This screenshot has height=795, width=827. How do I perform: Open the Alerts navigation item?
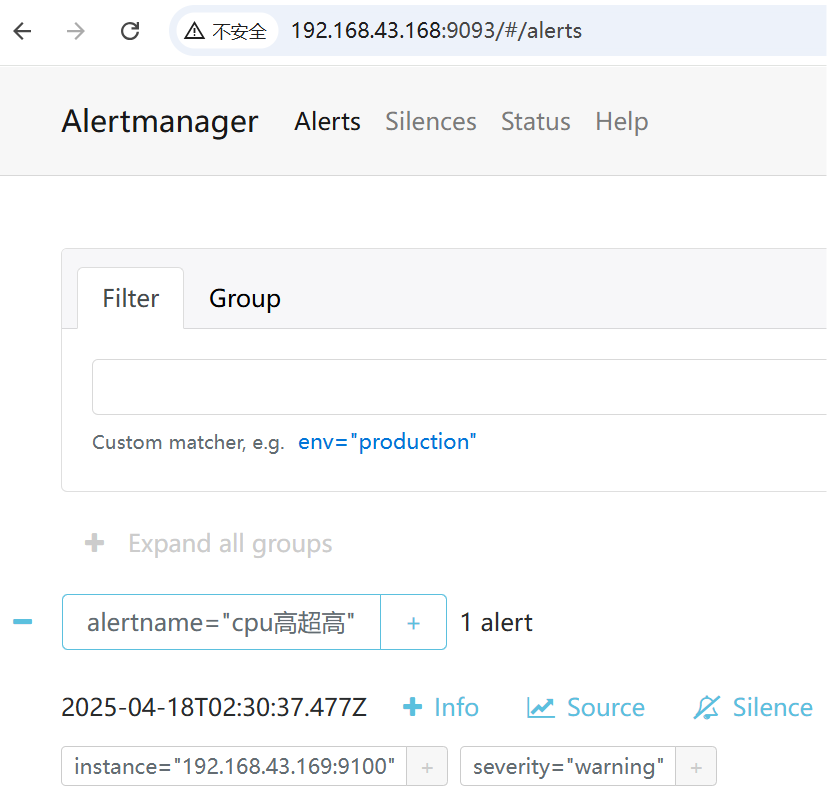point(327,121)
